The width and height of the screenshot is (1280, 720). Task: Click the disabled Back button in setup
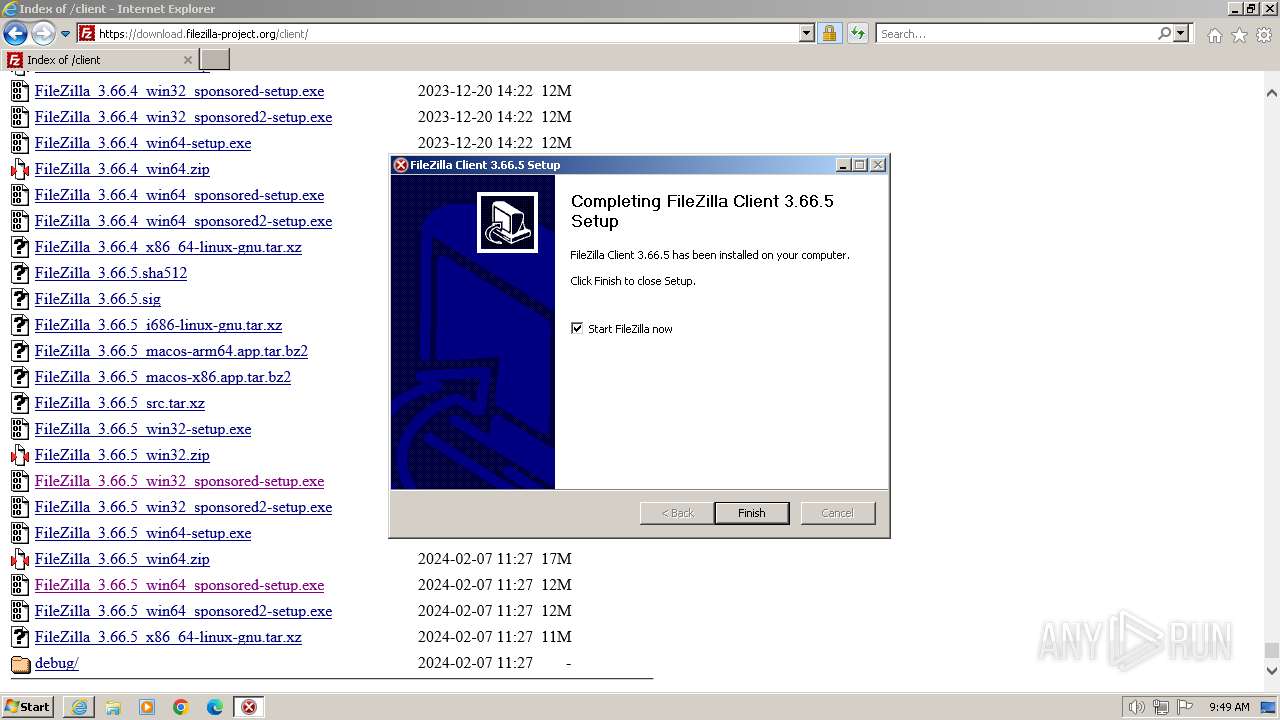click(x=677, y=513)
